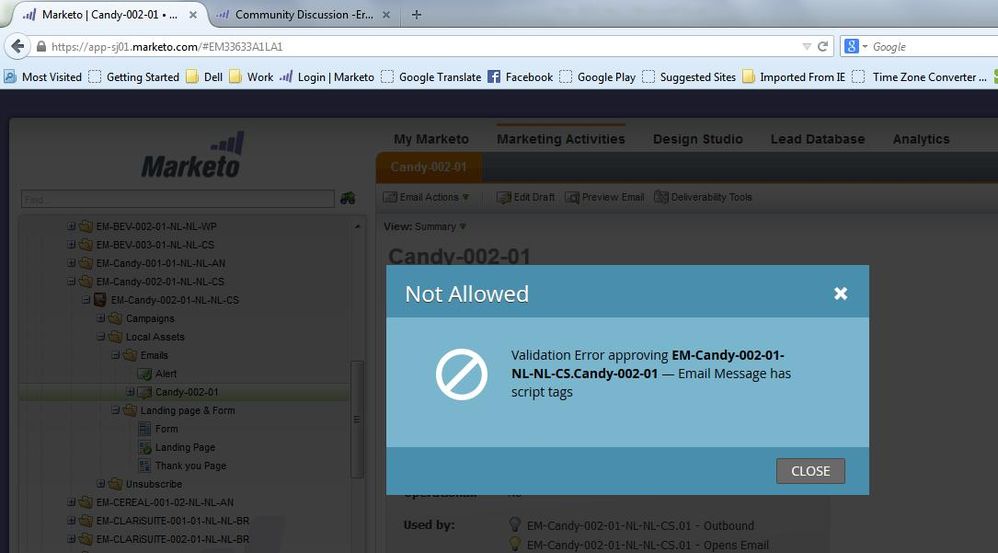Open the Google Translate bookmark
Image resolution: width=998 pixels, height=553 pixels.
pyautogui.click(x=431, y=77)
